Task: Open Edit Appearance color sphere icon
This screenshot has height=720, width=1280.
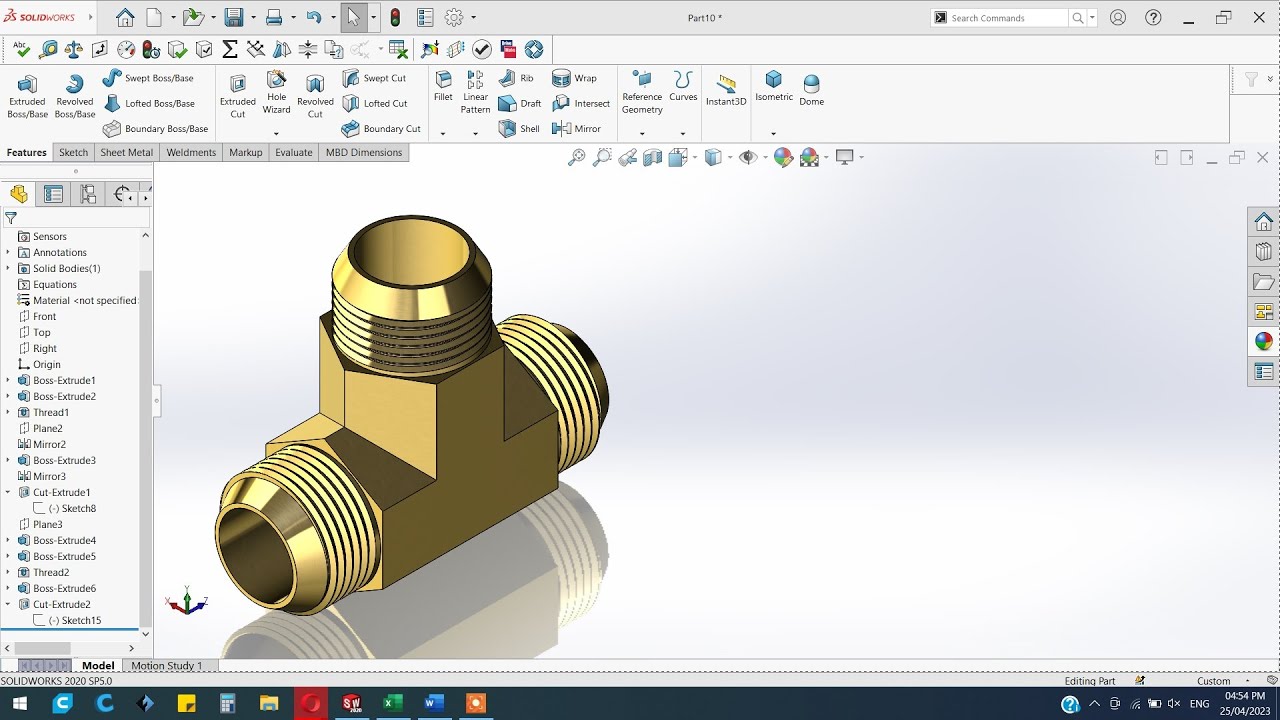Action: [x=783, y=157]
